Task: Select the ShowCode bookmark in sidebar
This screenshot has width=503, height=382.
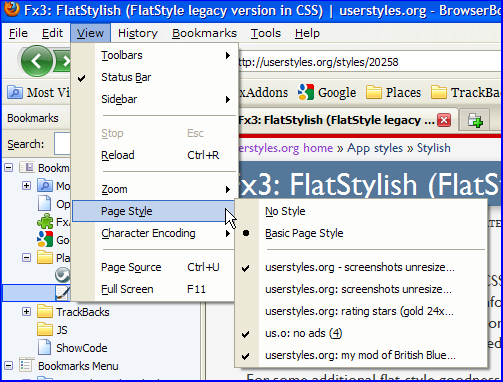Action: click(72, 348)
